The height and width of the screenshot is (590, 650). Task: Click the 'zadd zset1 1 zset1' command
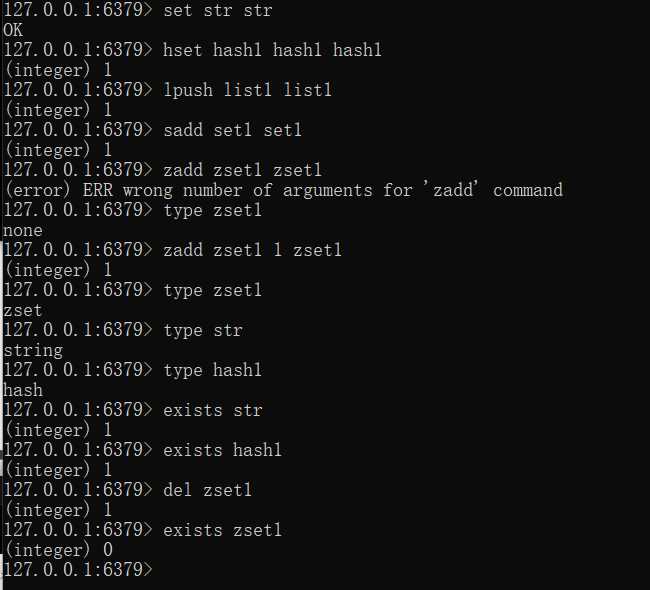252,250
